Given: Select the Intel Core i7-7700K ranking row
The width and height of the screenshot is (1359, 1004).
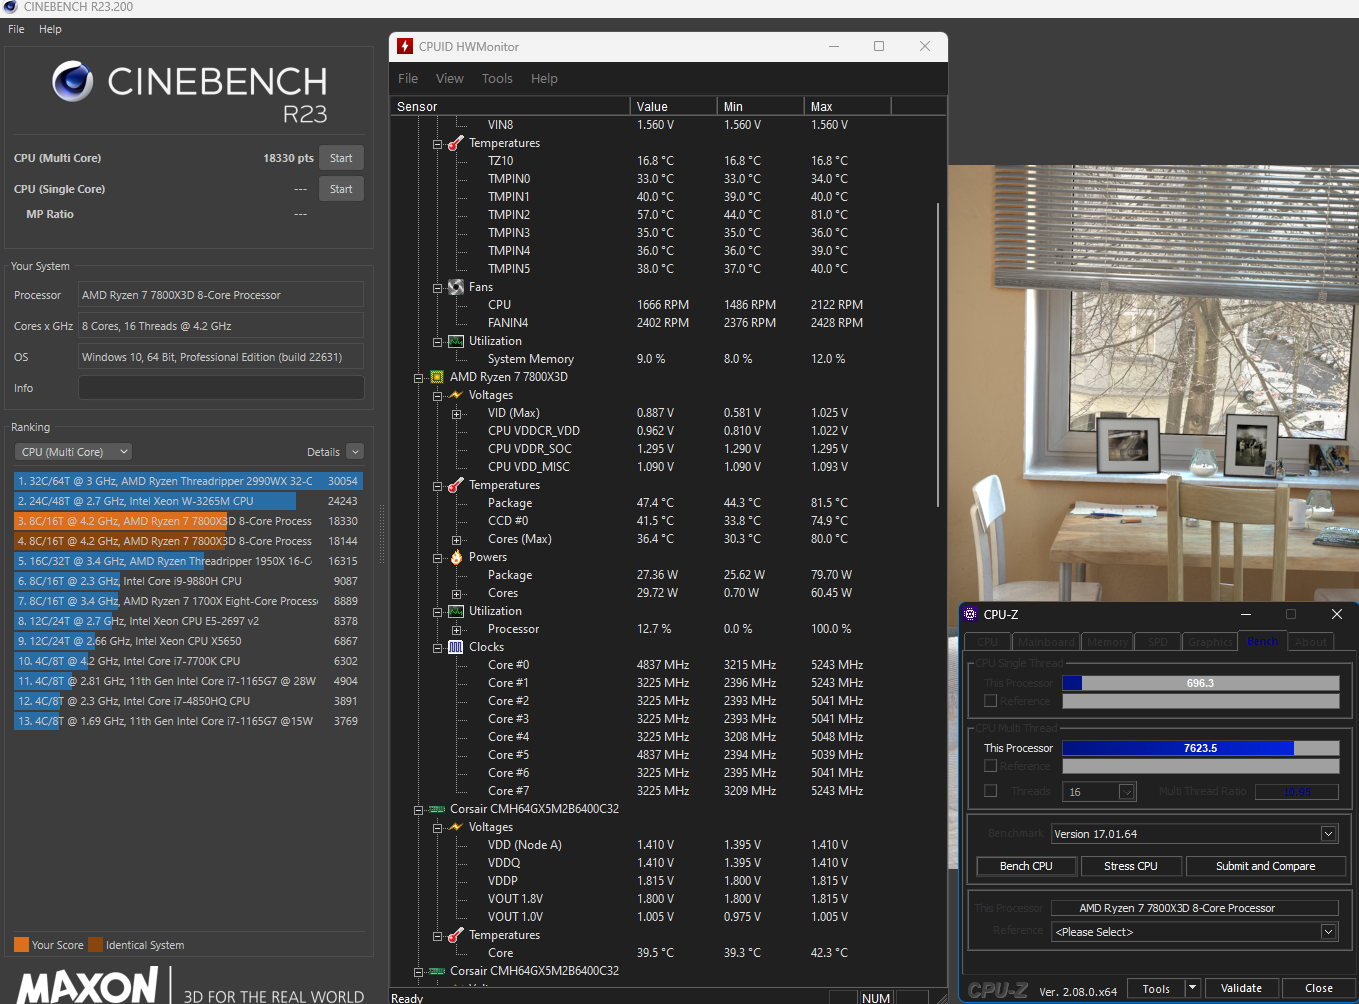Looking at the screenshot, I should click(188, 661).
